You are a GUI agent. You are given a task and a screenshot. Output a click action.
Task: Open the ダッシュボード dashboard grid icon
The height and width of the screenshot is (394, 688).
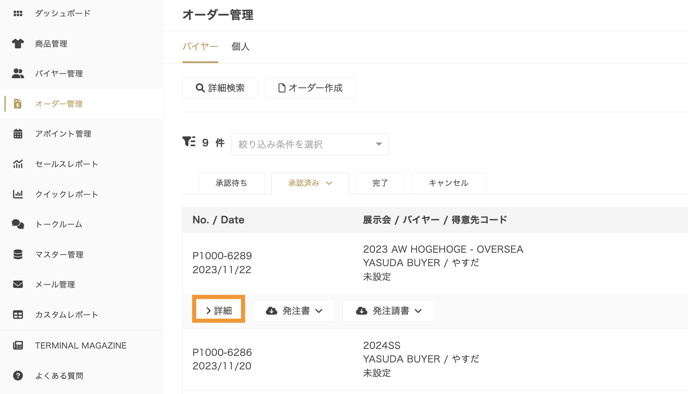[18, 14]
